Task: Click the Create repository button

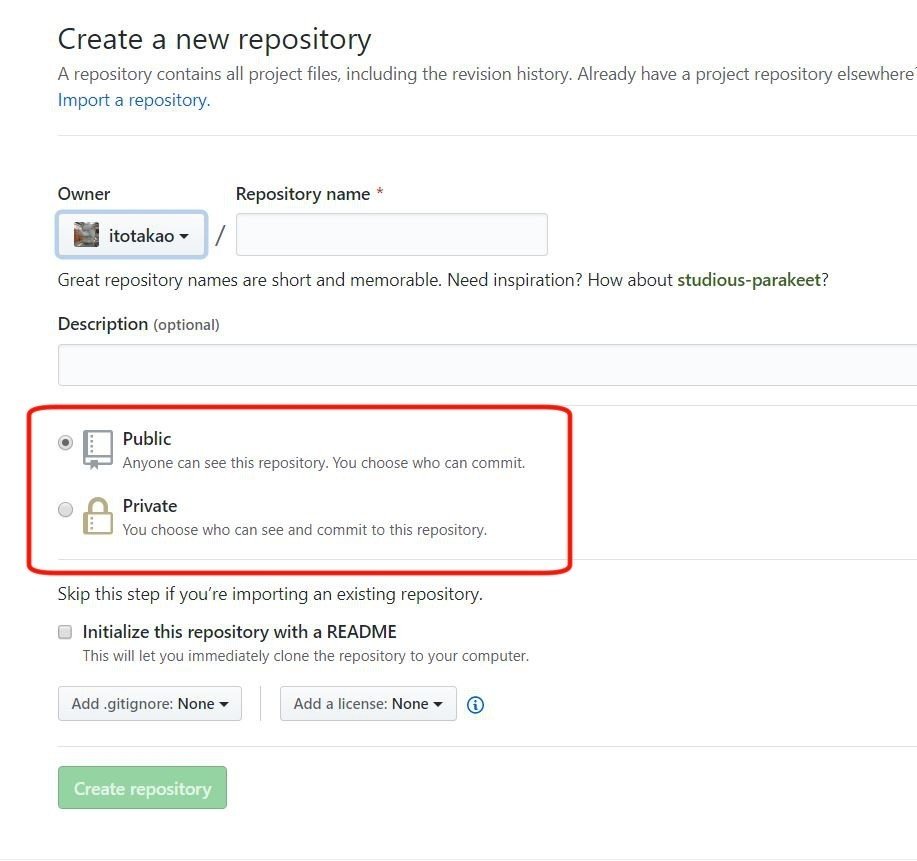Action: (142, 788)
